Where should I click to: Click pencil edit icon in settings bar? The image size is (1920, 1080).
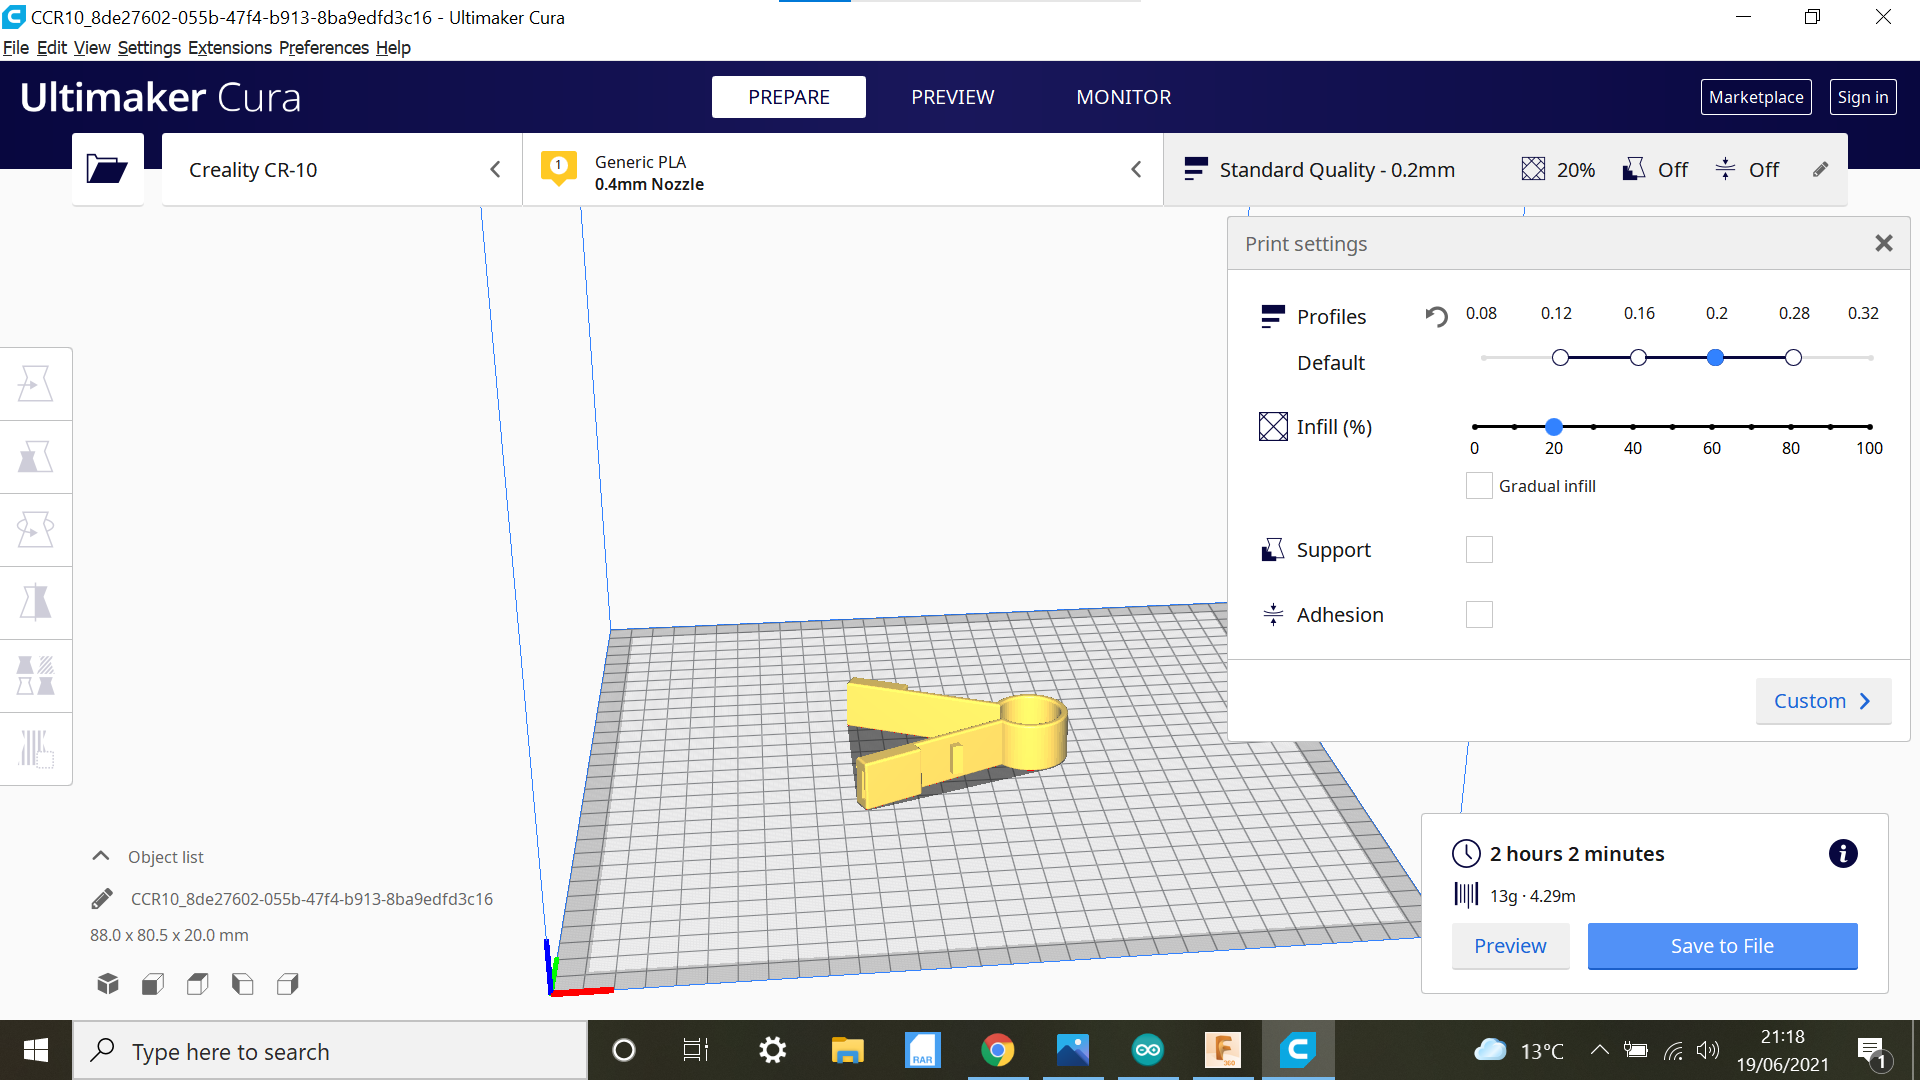1821,169
